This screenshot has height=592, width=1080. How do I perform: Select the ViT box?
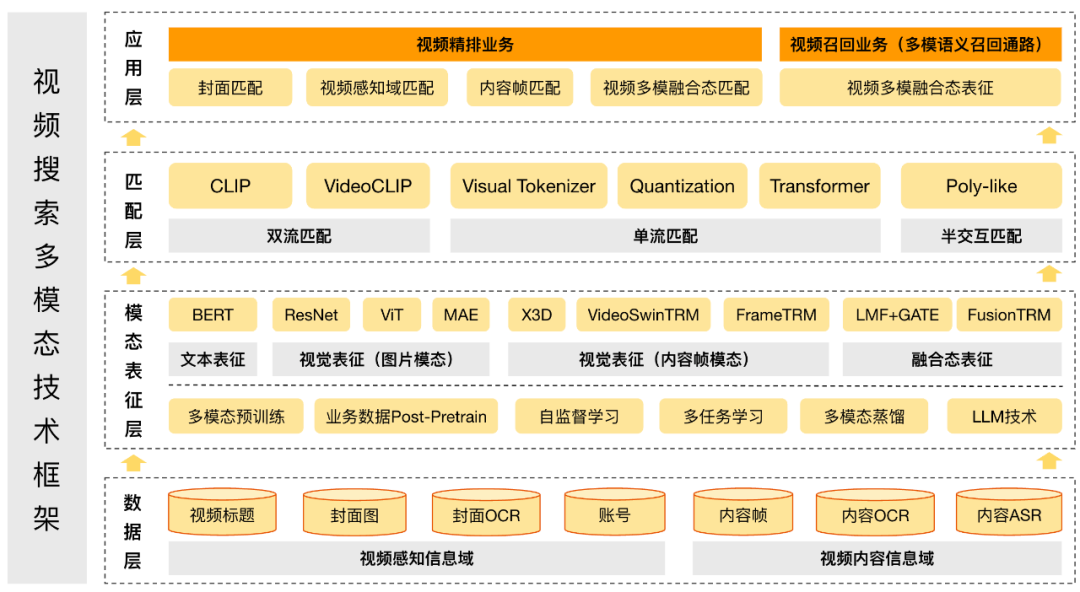(x=391, y=315)
